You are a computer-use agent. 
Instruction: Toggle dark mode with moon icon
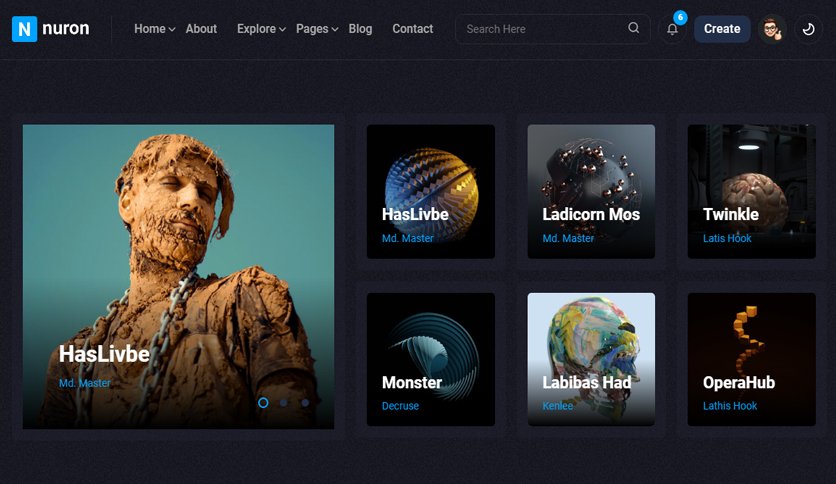point(808,29)
